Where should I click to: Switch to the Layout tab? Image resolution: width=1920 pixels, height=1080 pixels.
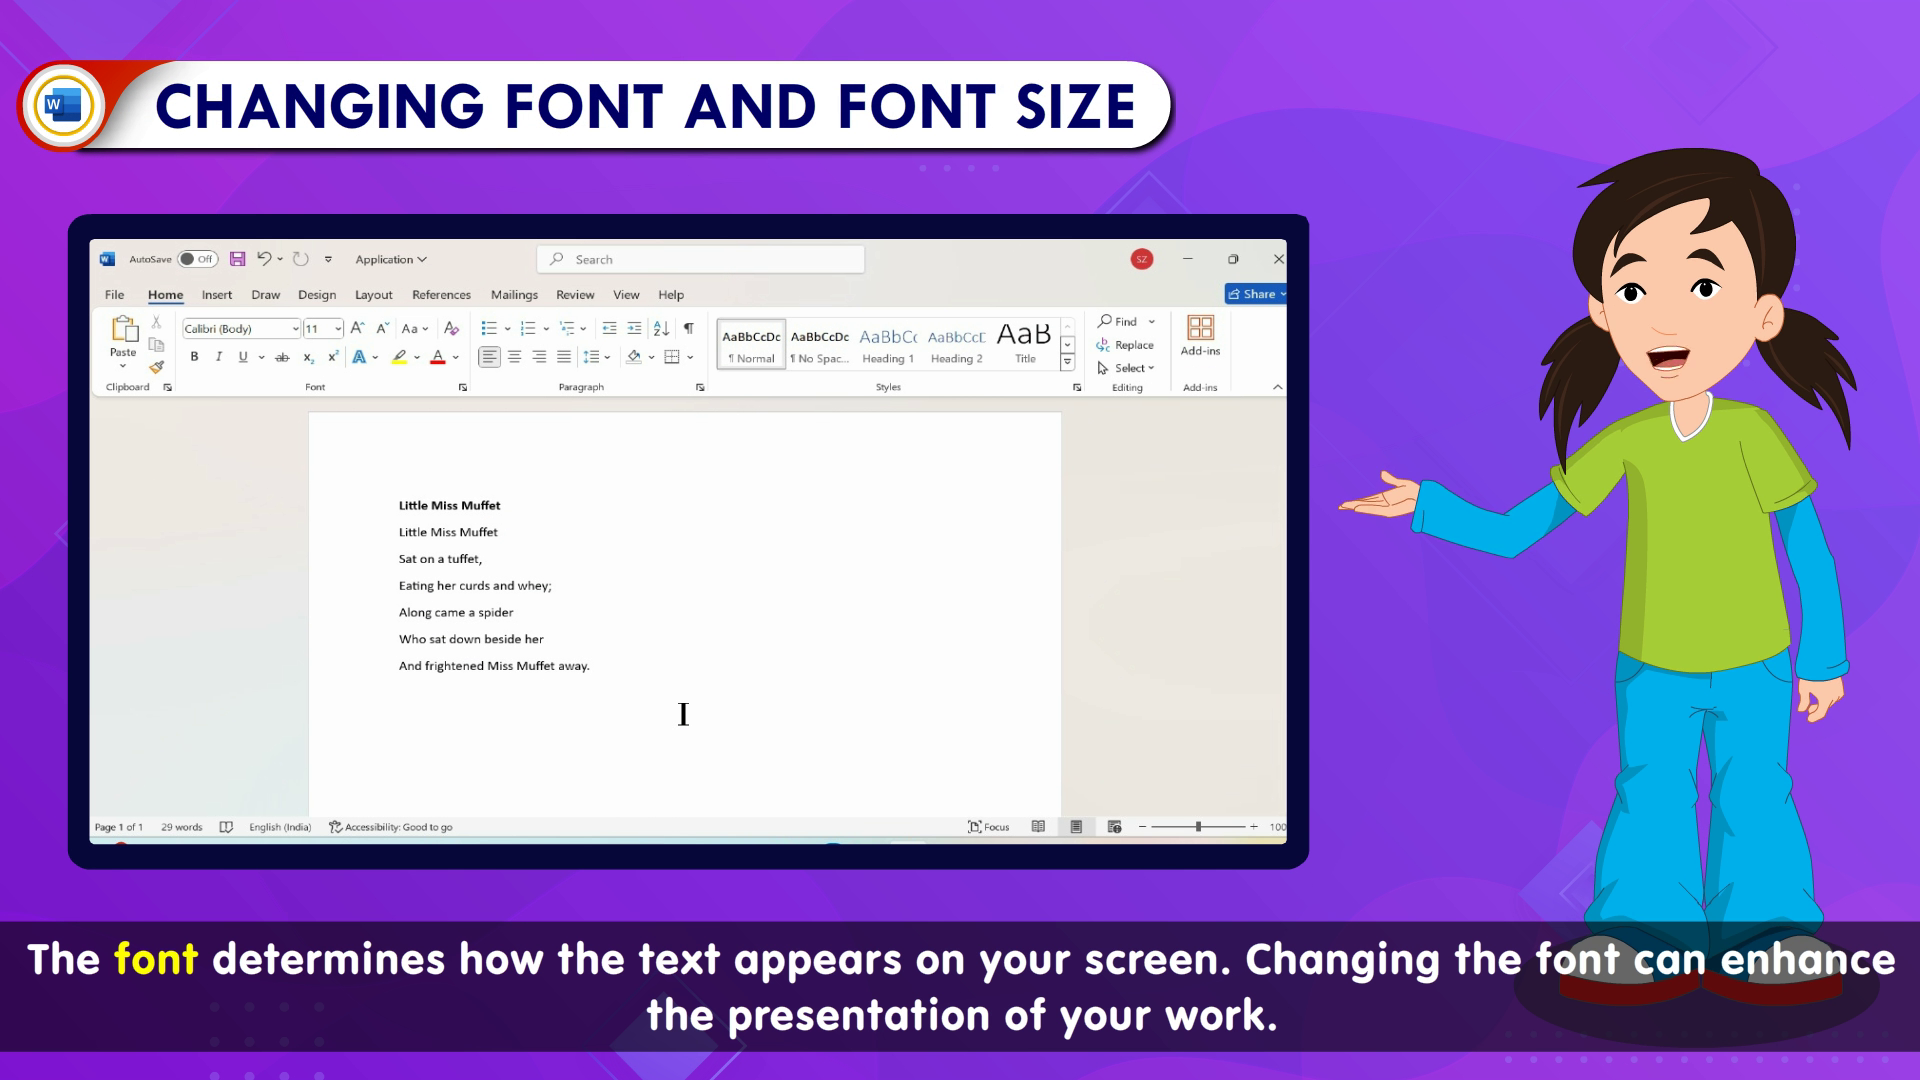pyautogui.click(x=373, y=295)
